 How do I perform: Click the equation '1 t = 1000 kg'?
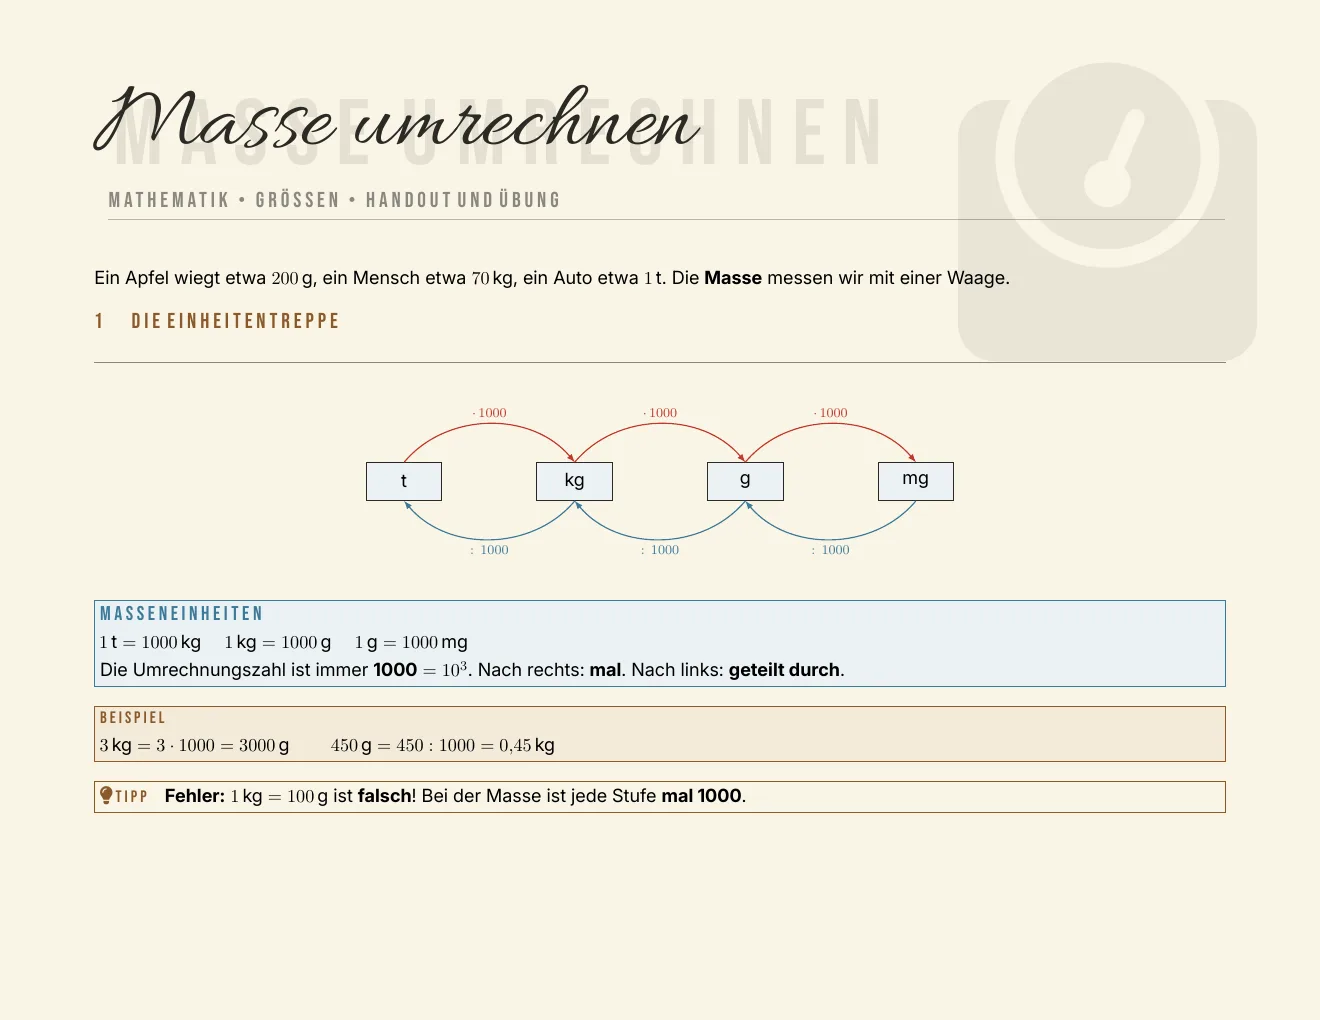(150, 642)
